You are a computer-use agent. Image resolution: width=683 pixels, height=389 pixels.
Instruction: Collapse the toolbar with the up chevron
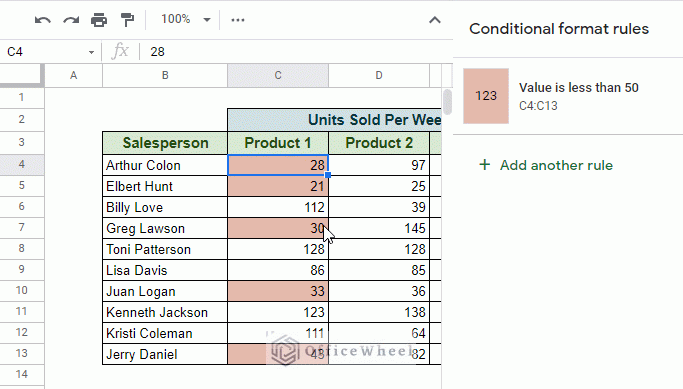click(435, 20)
